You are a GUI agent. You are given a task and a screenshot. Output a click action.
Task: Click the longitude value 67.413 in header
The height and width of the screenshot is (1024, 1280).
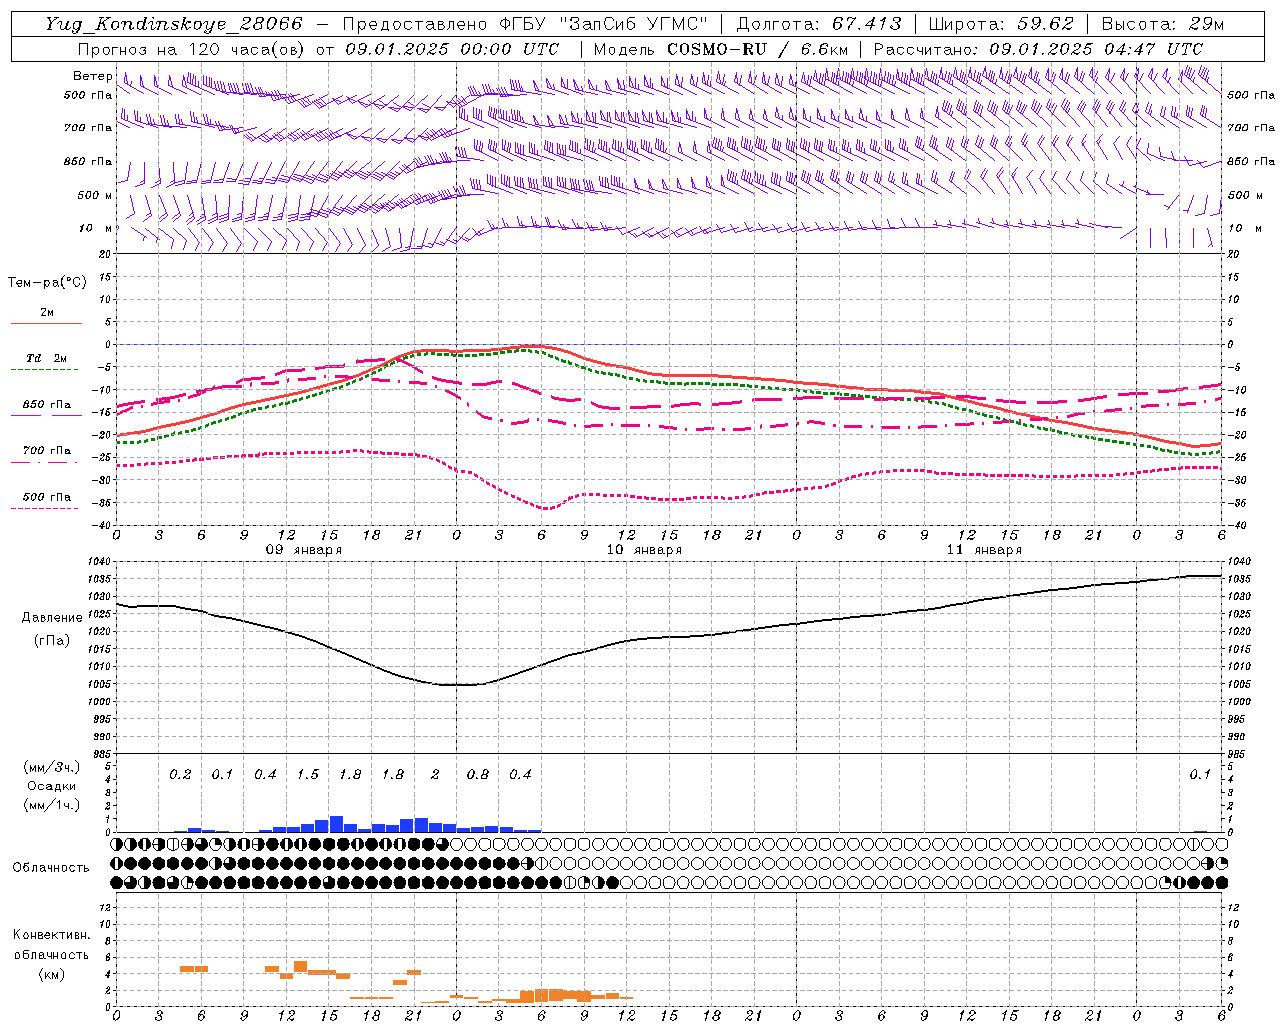coord(867,24)
